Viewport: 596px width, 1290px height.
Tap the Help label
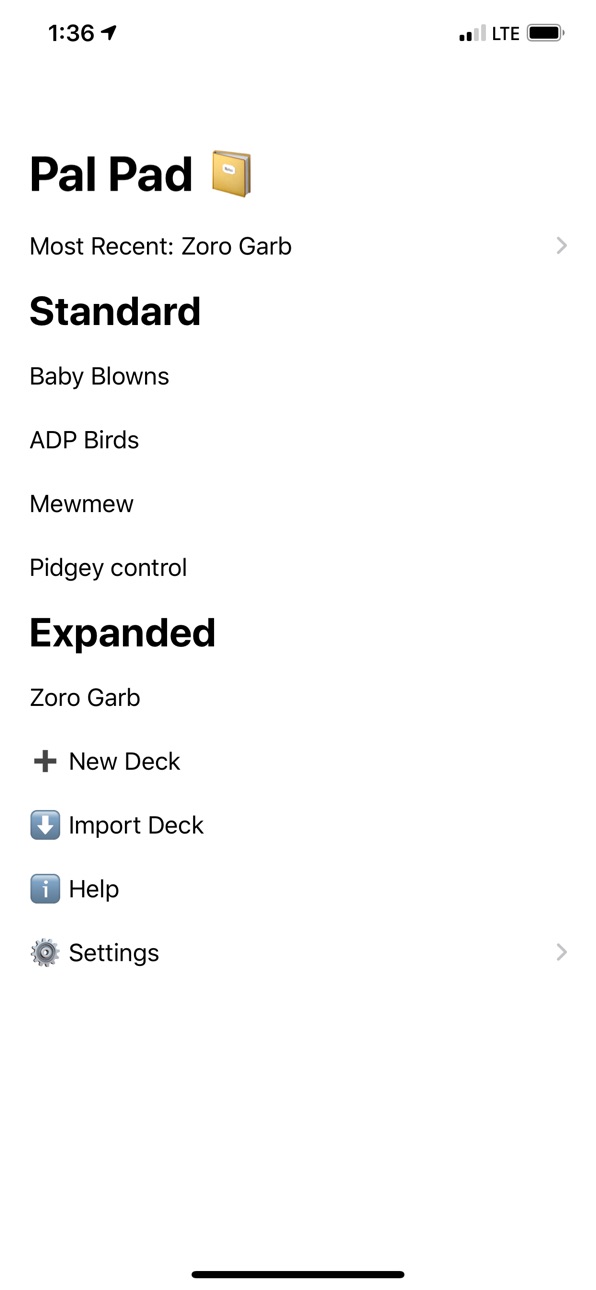click(94, 889)
